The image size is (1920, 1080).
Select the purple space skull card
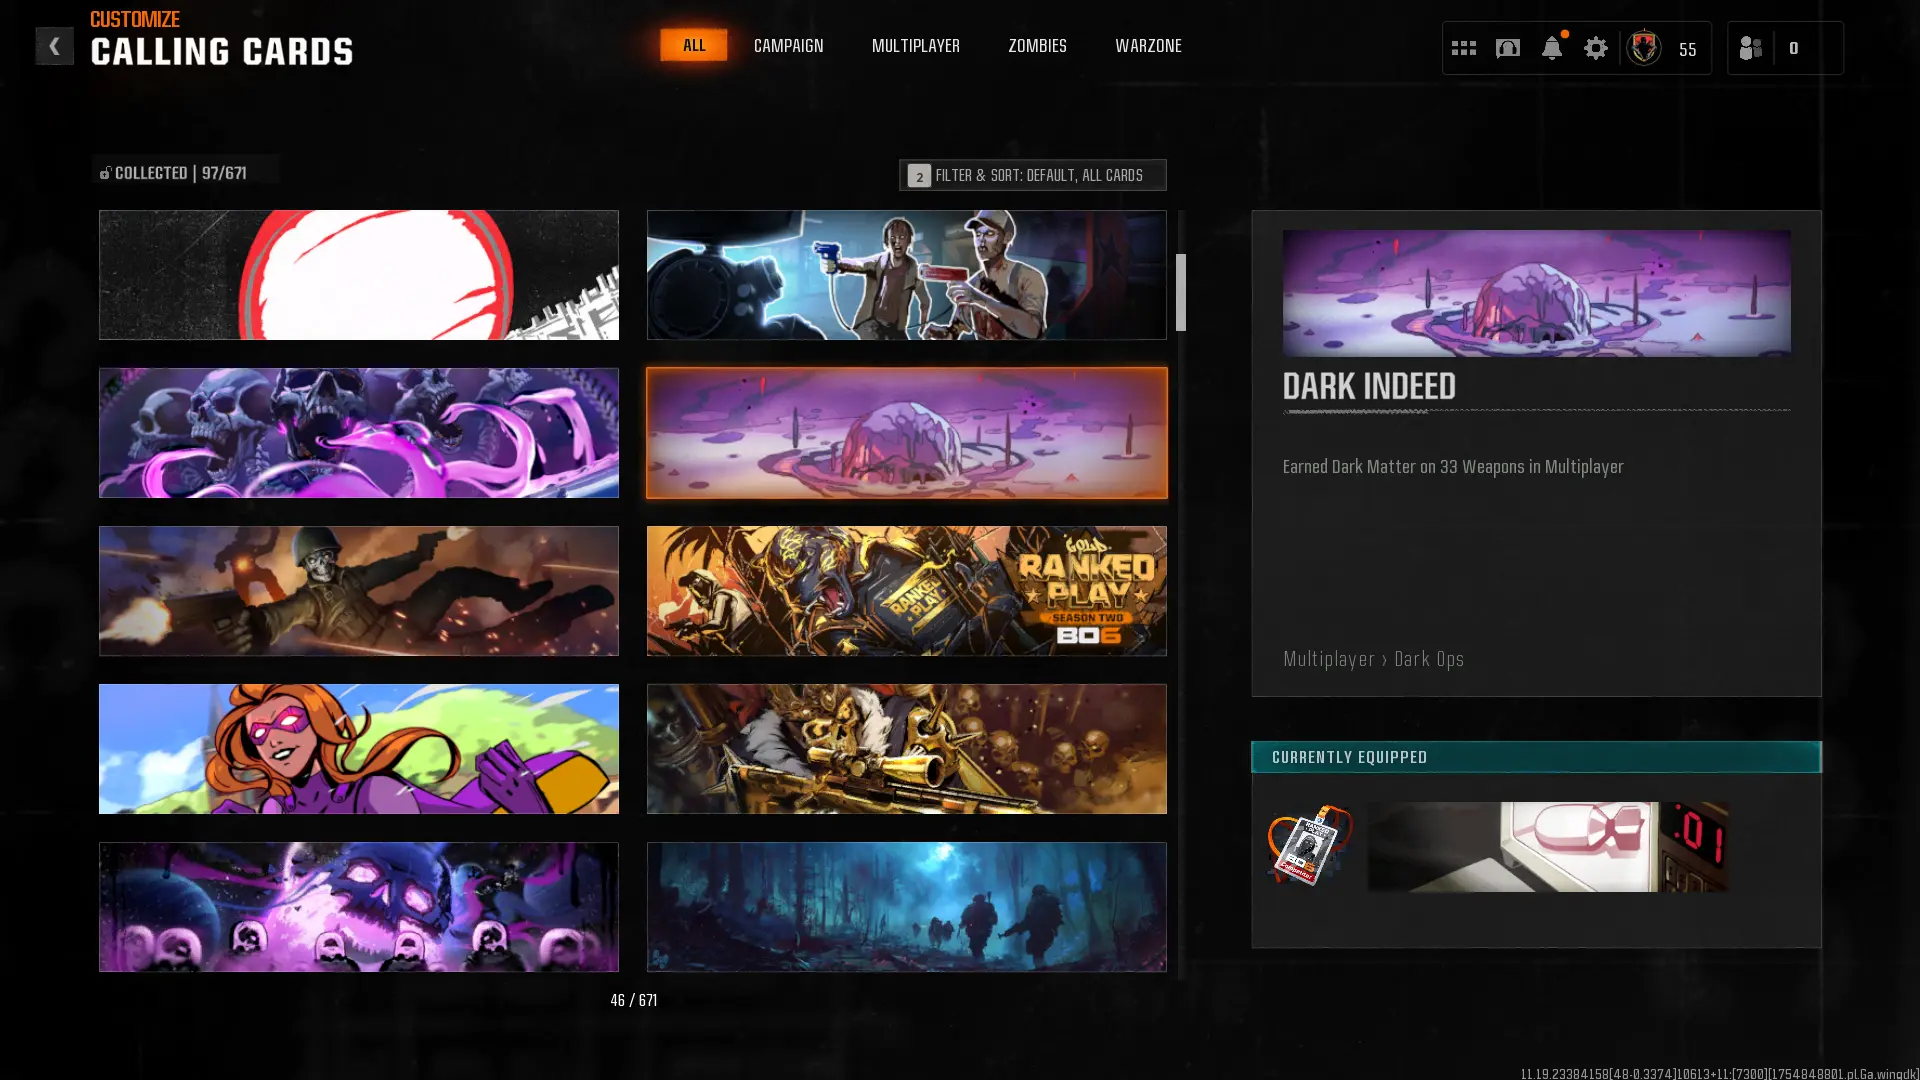click(358, 907)
